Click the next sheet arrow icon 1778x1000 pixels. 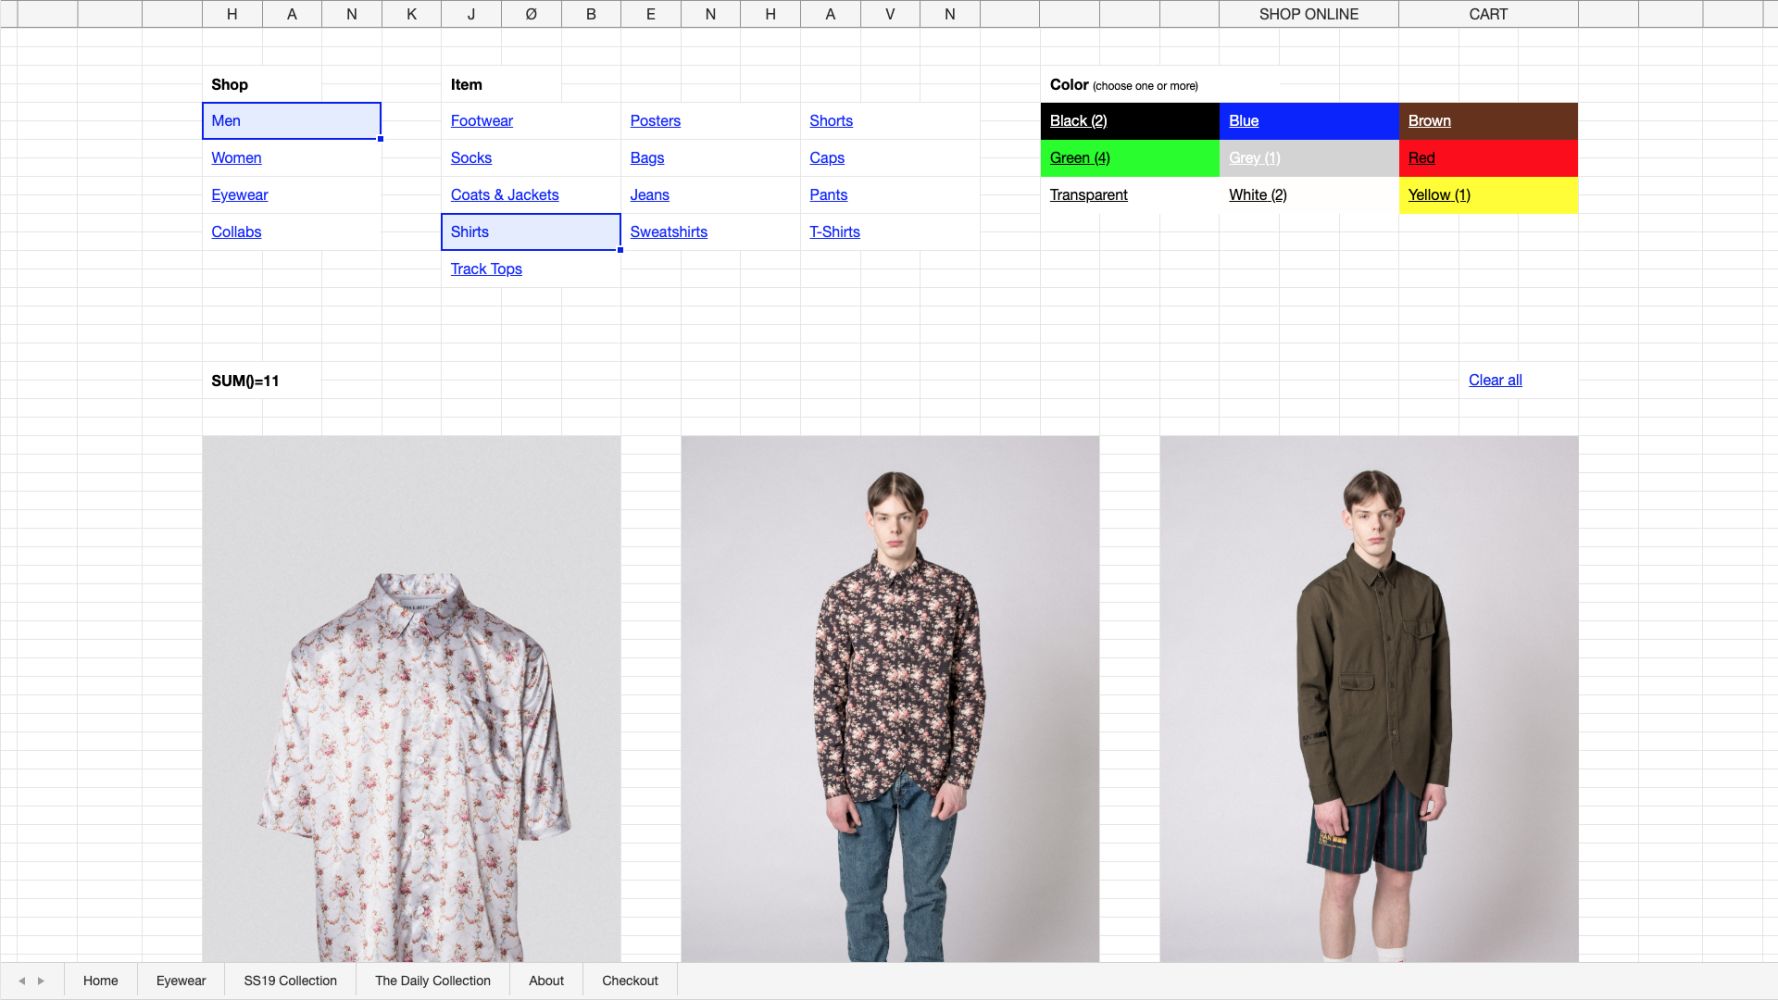[x=41, y=981]
